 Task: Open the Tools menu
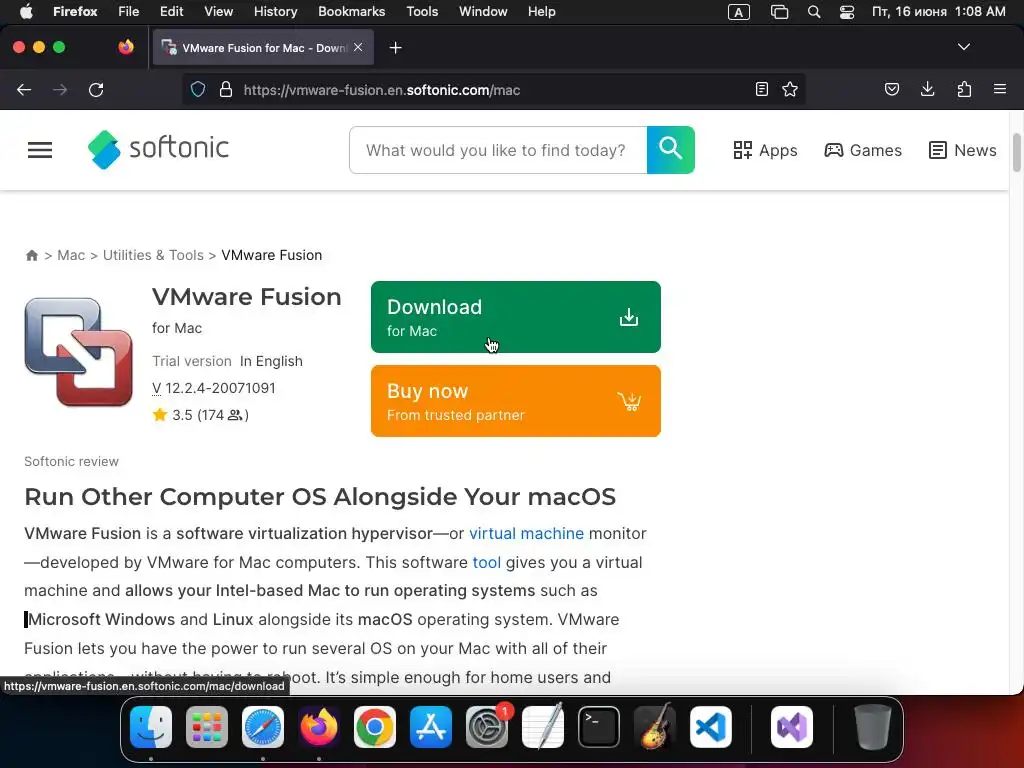(422, 12)
